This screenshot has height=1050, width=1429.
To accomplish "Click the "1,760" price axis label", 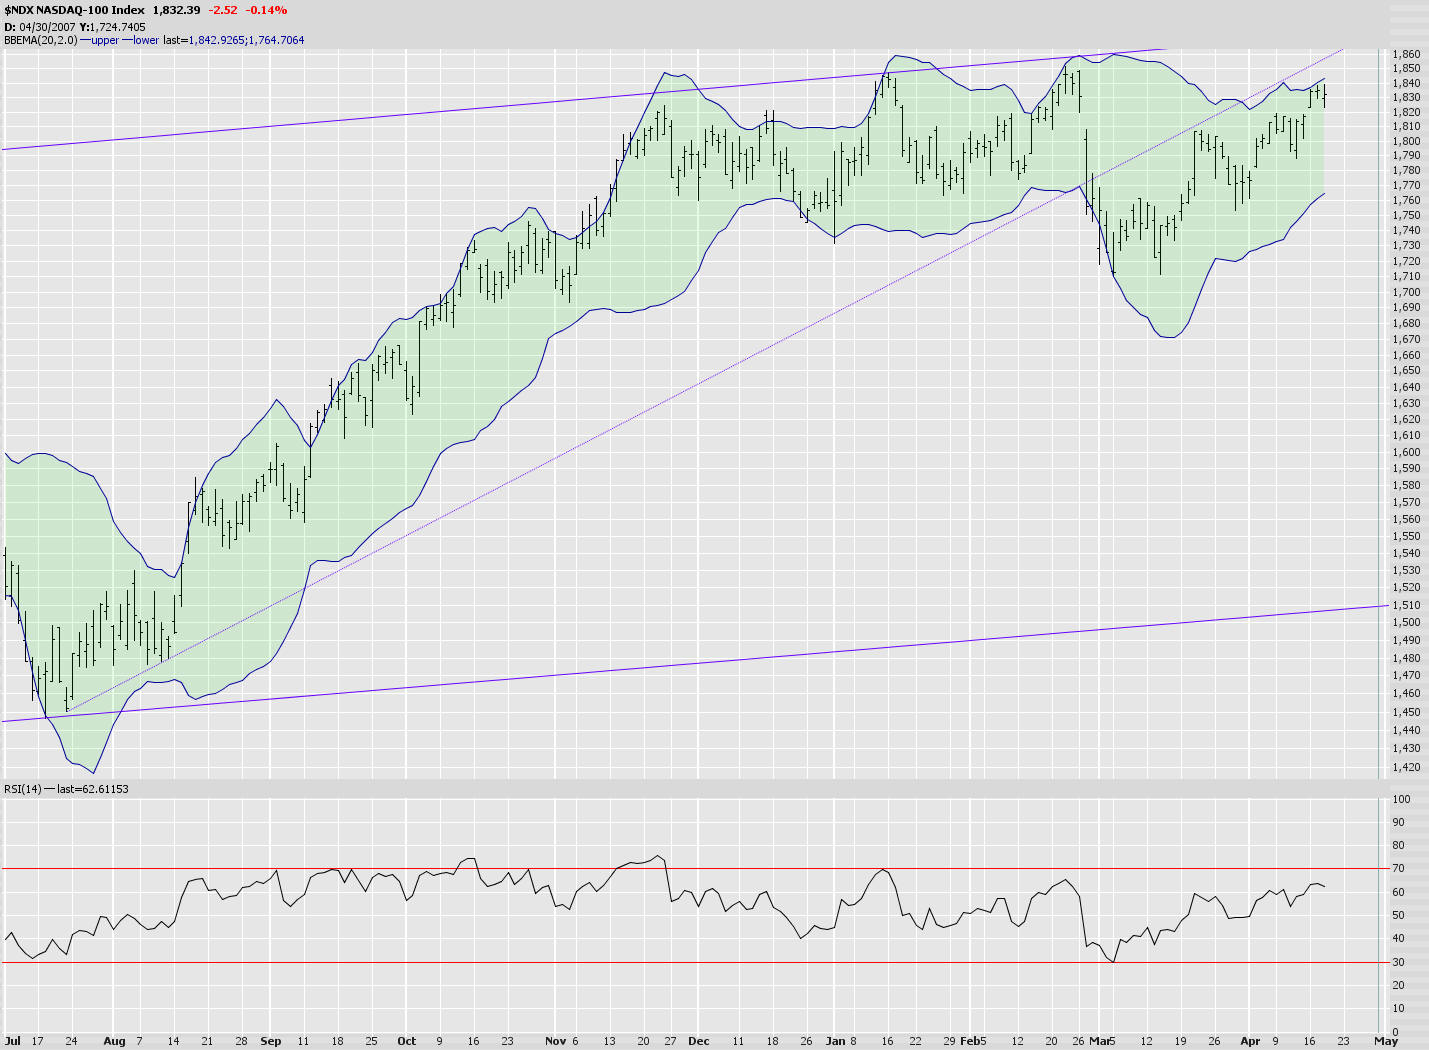I will pos(1406,200).
